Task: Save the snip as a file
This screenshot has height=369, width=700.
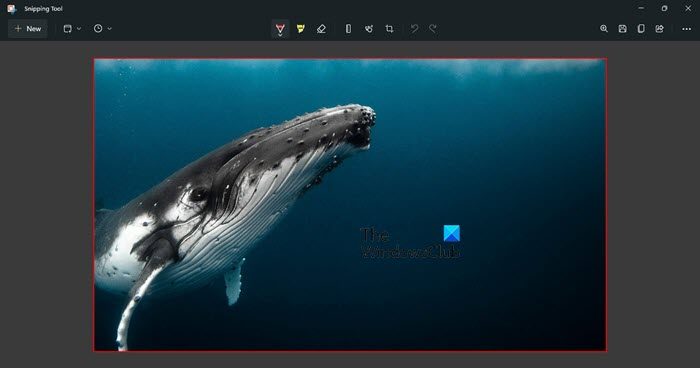Action: click(x=622, y=29)
